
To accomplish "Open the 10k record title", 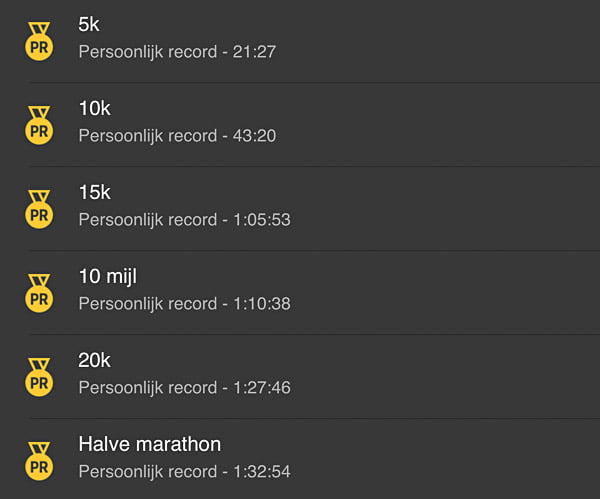I will click(x=95, y=108).
